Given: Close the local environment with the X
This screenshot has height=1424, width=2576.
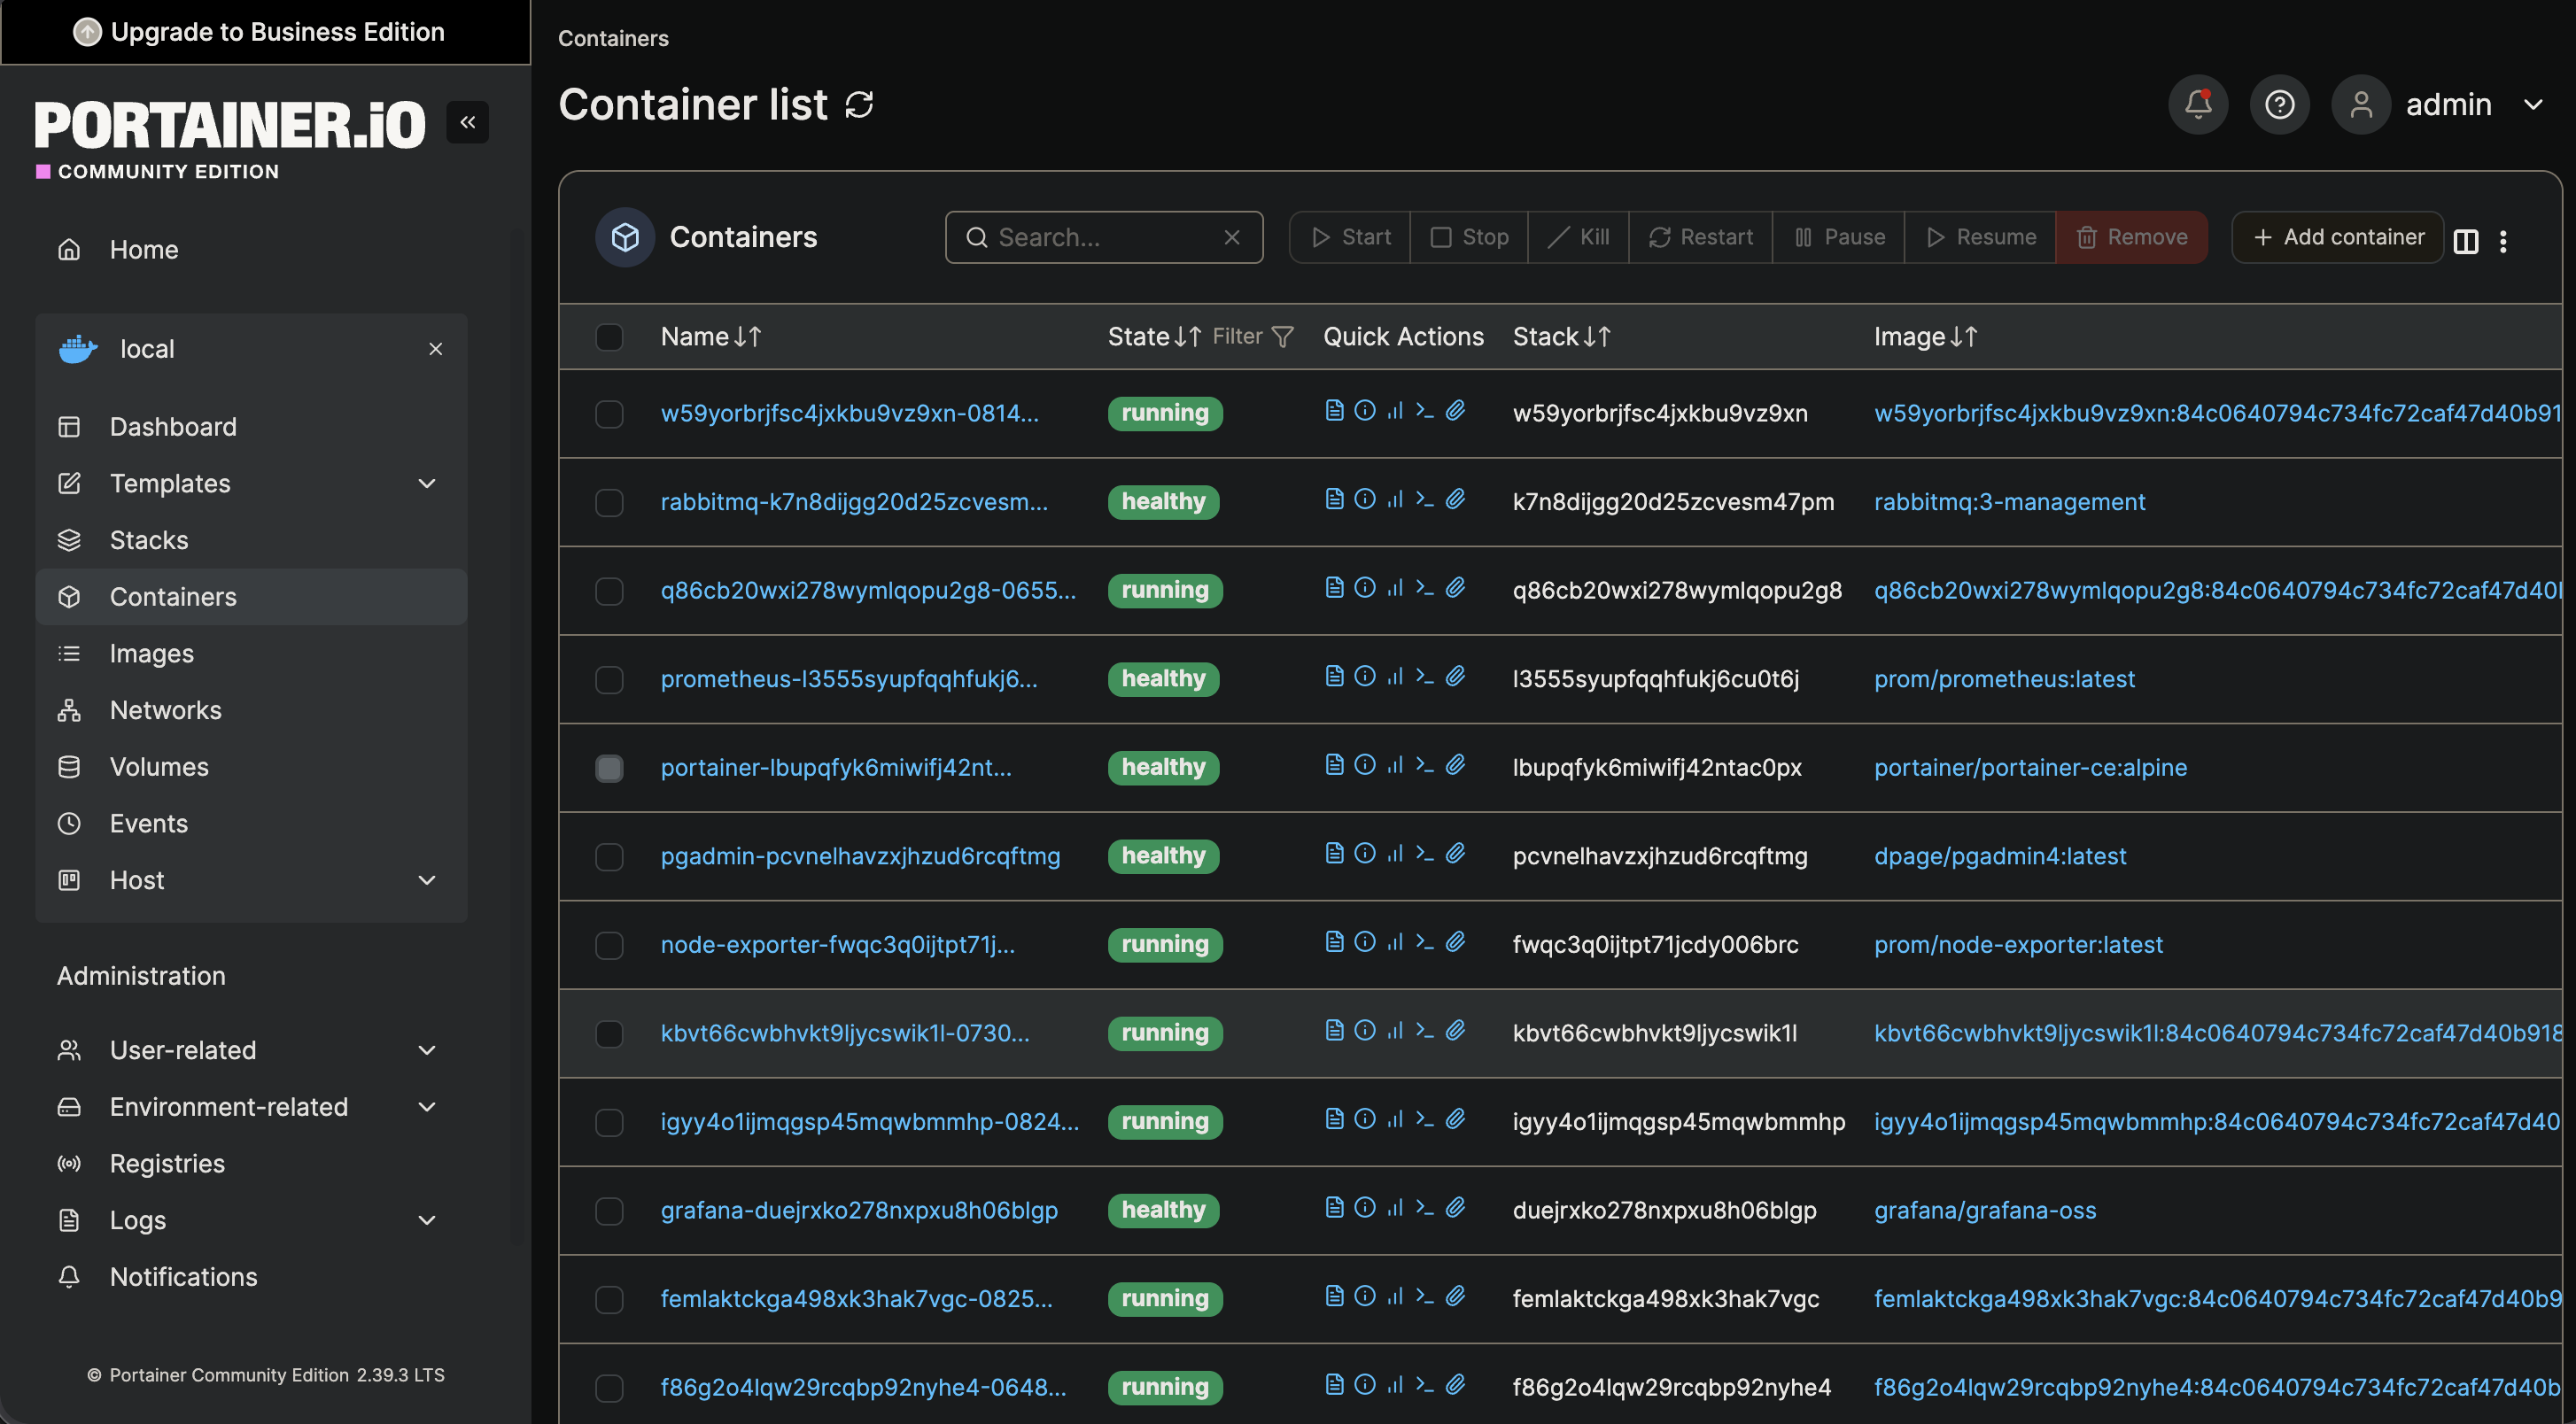Looking at the screenshot, I should tap(435, 349).
